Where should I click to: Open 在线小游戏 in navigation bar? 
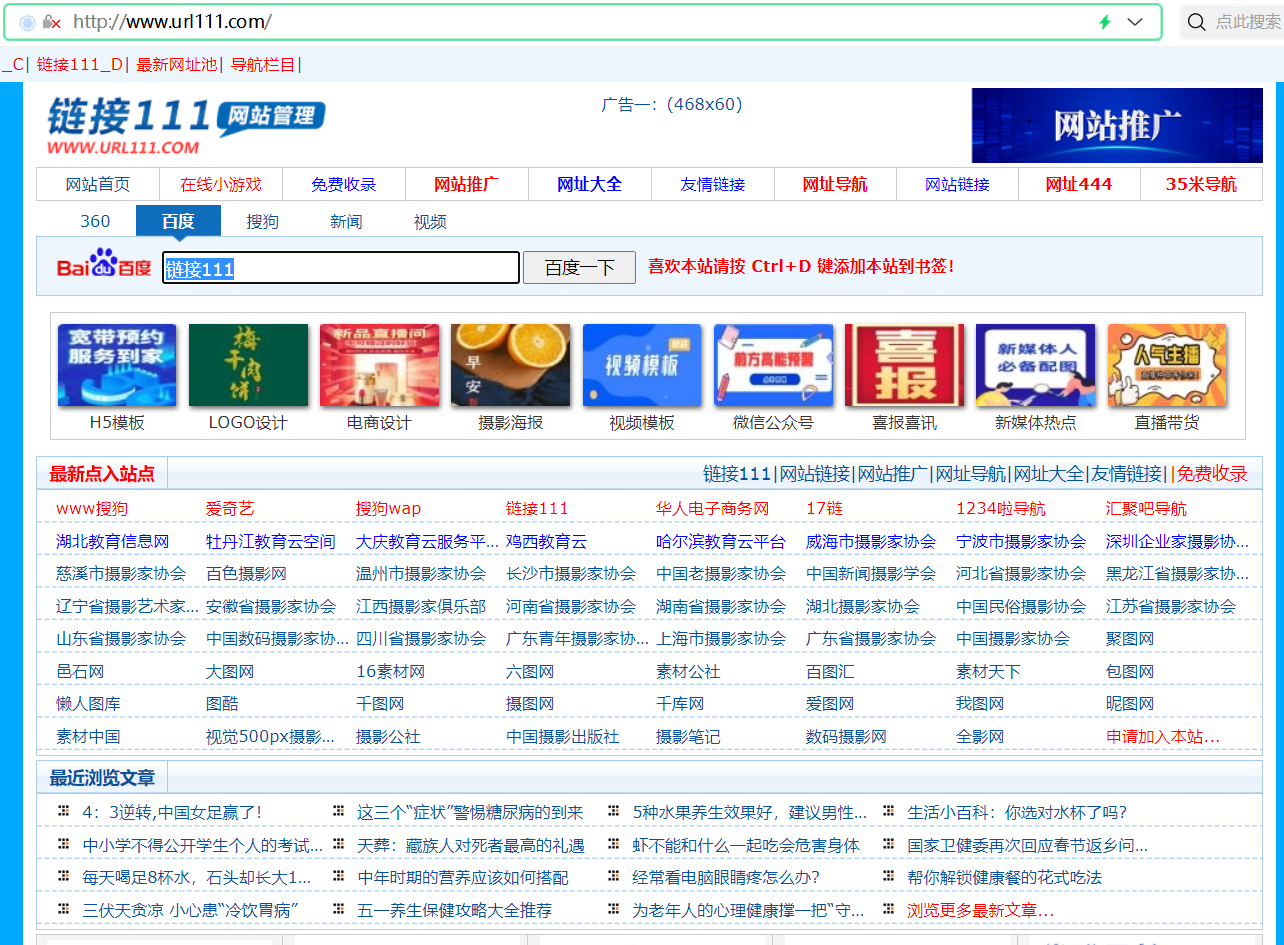[221, 184]
